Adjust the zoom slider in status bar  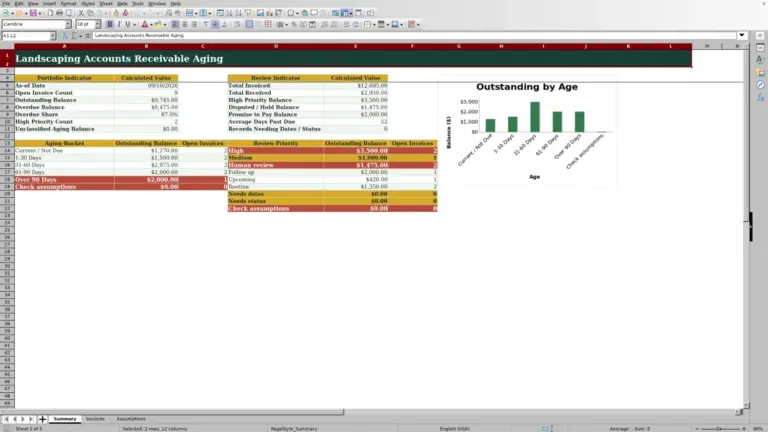coord(720,429)
